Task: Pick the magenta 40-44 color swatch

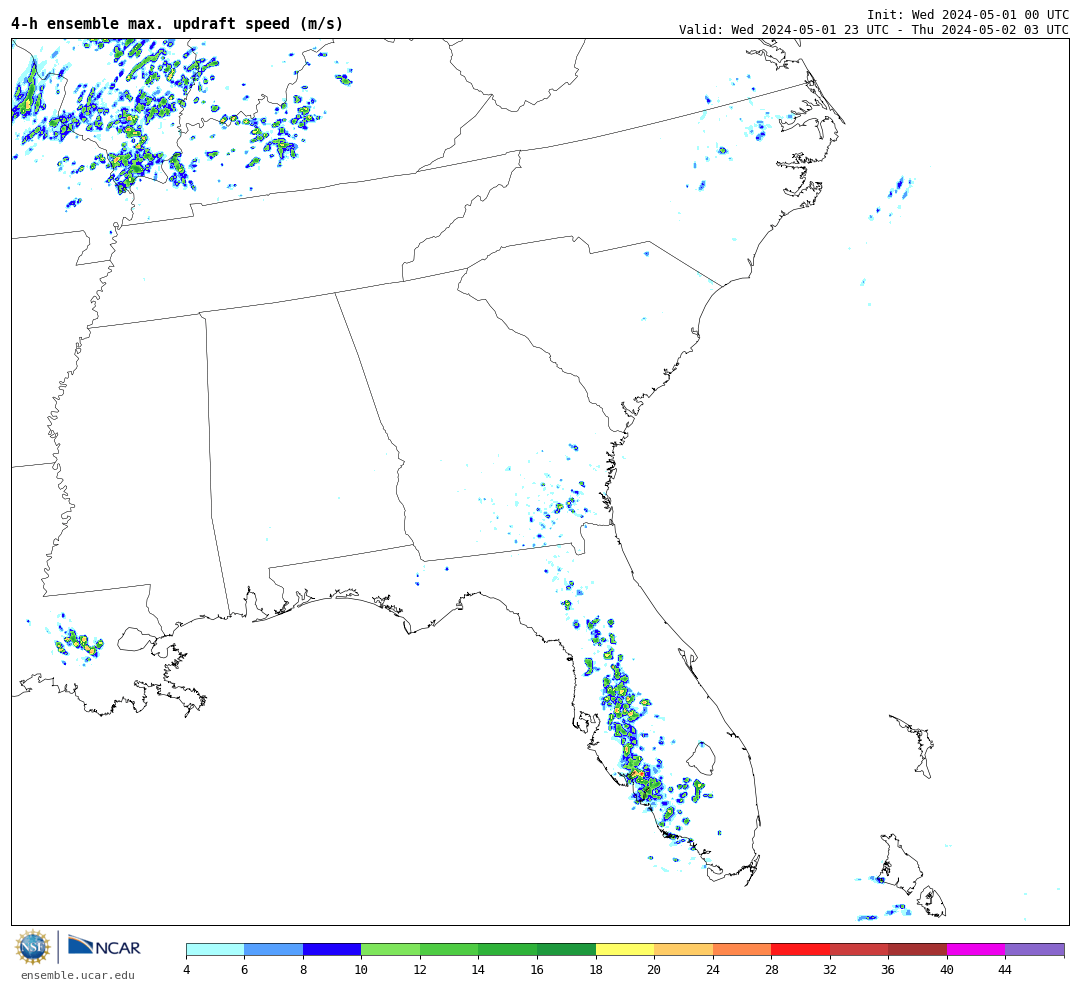Action: click(976, 949)
